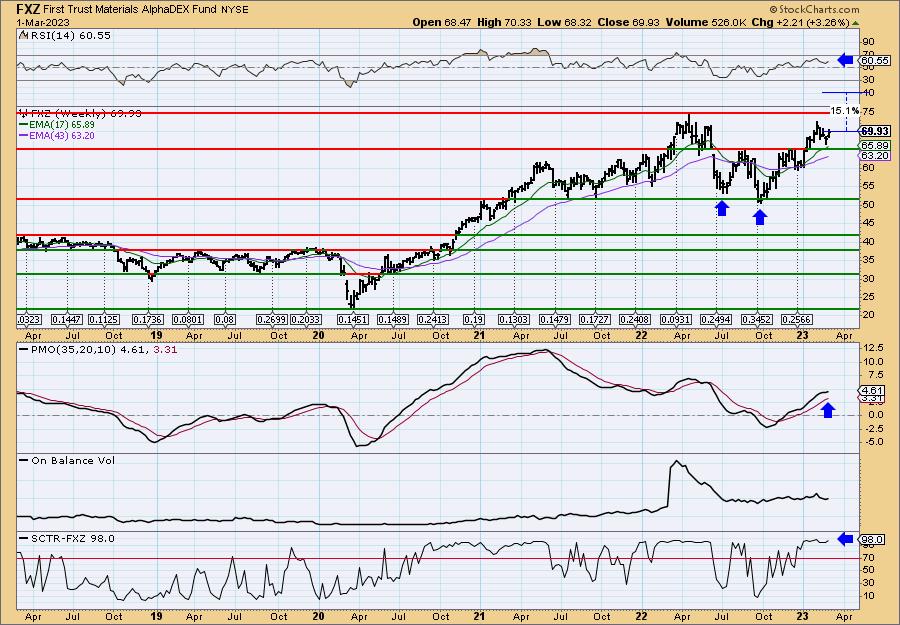Click the Chg +2.21 (+3.26%) value
The width and height of the screenshot is (900, 625).
point(799,22)
